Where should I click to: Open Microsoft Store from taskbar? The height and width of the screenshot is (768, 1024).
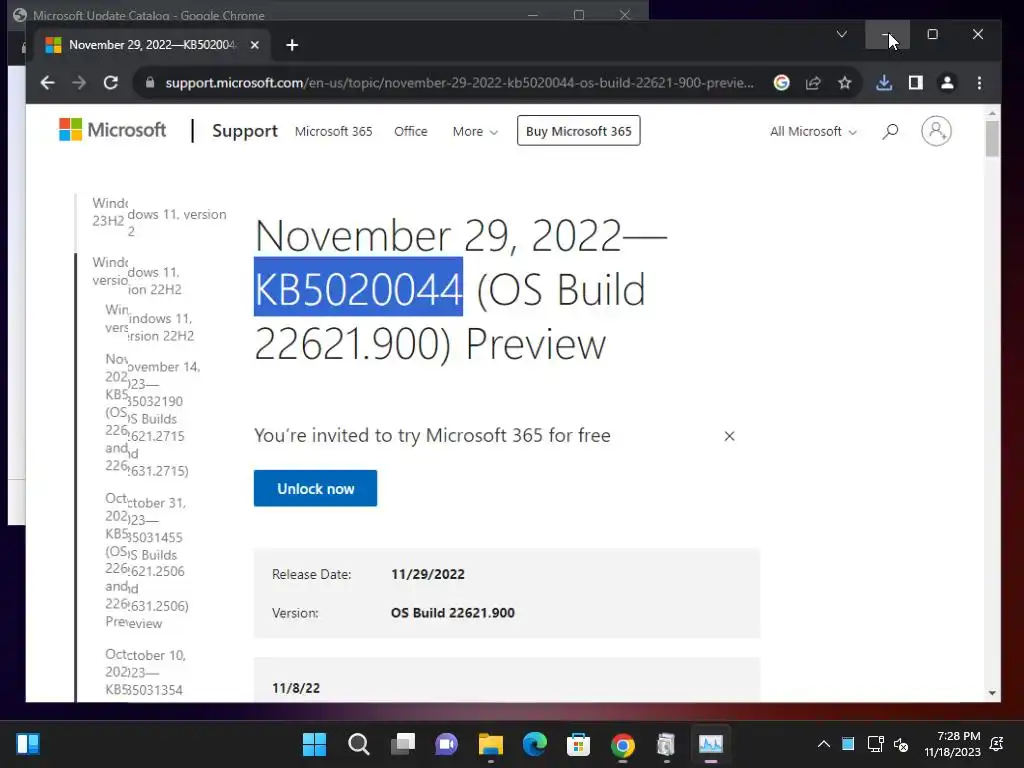point(579,744)
